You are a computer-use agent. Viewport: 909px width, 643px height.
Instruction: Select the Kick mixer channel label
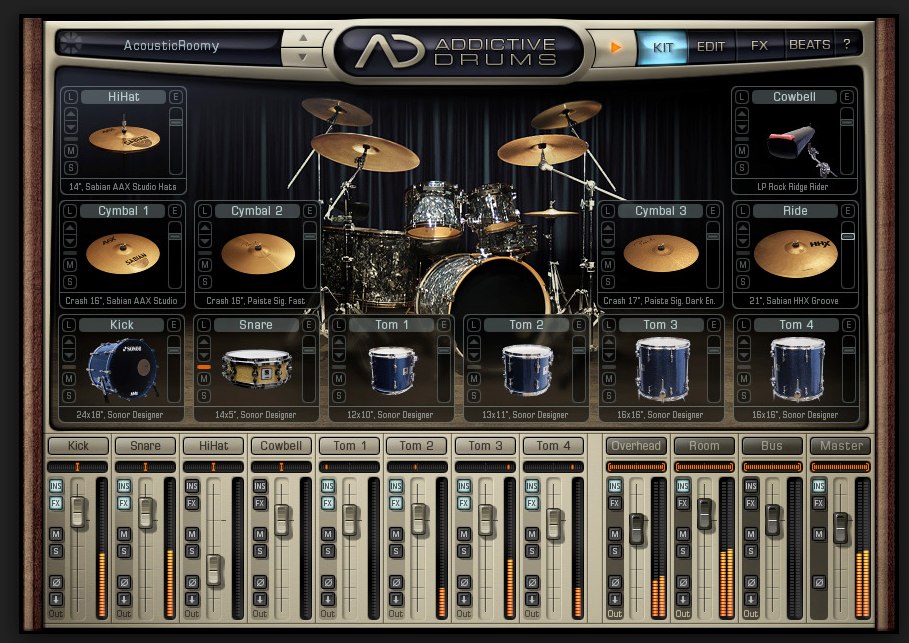point(78,446)
